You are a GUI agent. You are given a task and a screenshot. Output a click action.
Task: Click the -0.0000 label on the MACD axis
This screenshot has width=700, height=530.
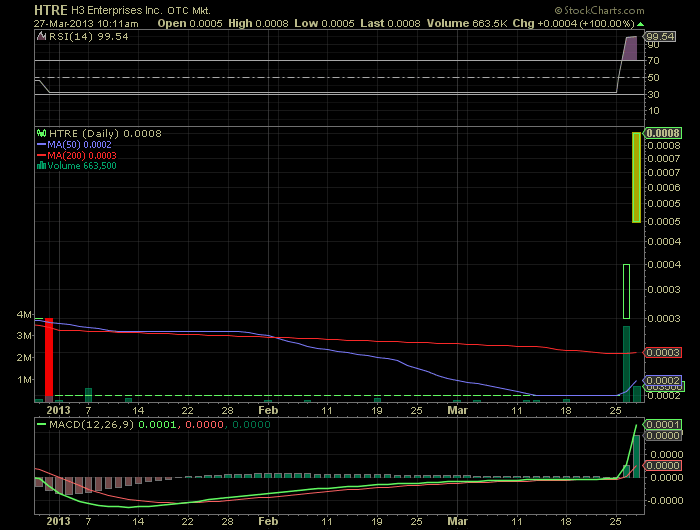(664, 501)
